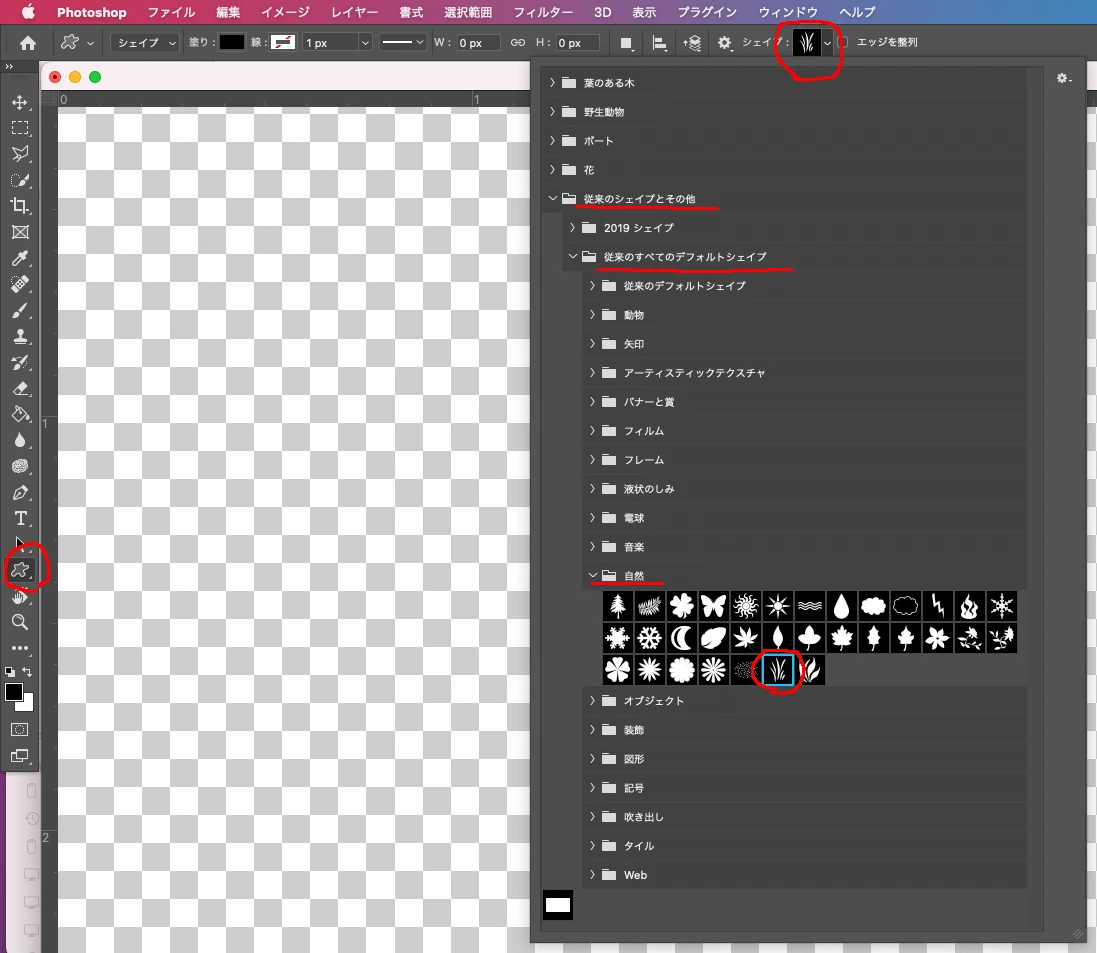Select the crescent moon shape thumbnail
This screenshot has width=1097, height=953.
681,637
